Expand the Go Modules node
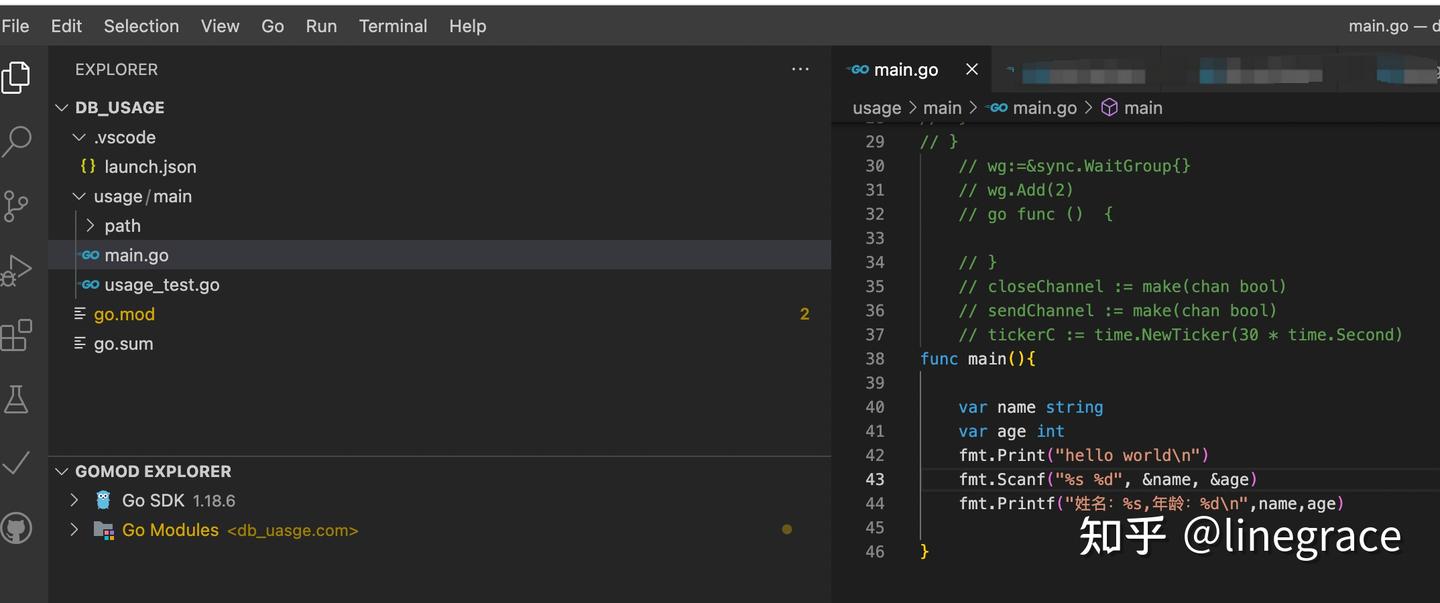This screenshot has height=603, width=1440. coord(74,530)
